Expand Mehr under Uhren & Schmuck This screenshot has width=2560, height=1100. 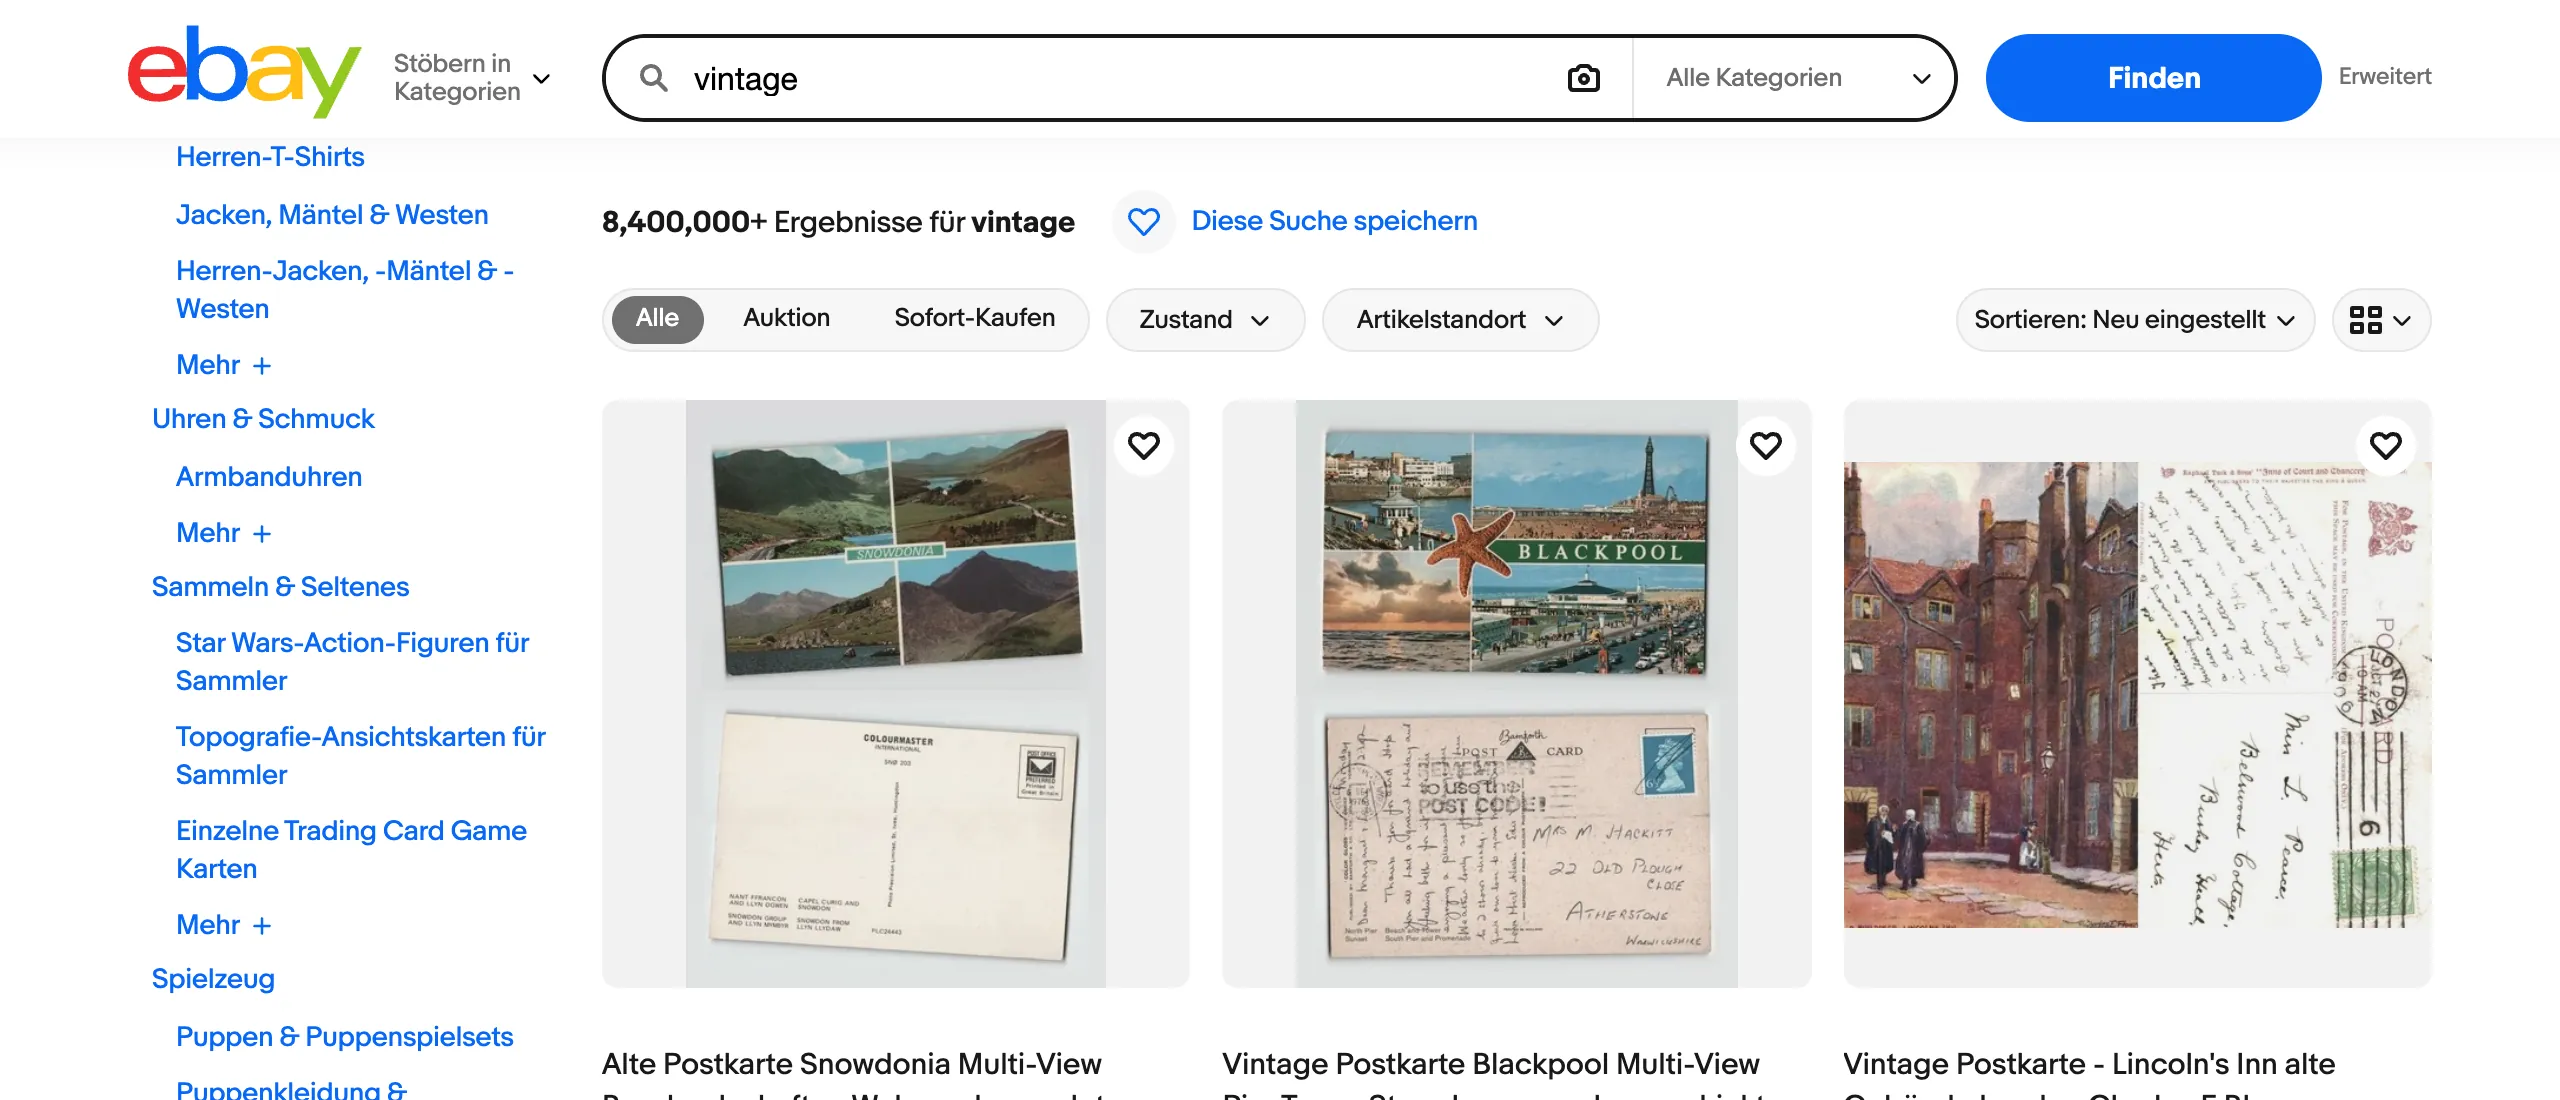pos(223,533)
